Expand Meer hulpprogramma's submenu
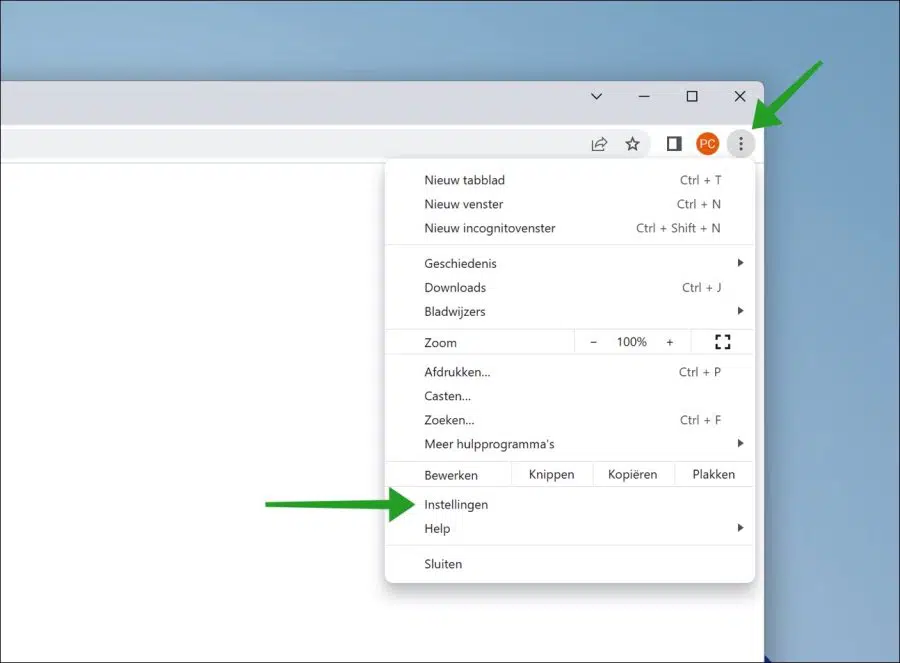Image resolution: width=900 pixels, height=663 pixels. click(570, 444)
